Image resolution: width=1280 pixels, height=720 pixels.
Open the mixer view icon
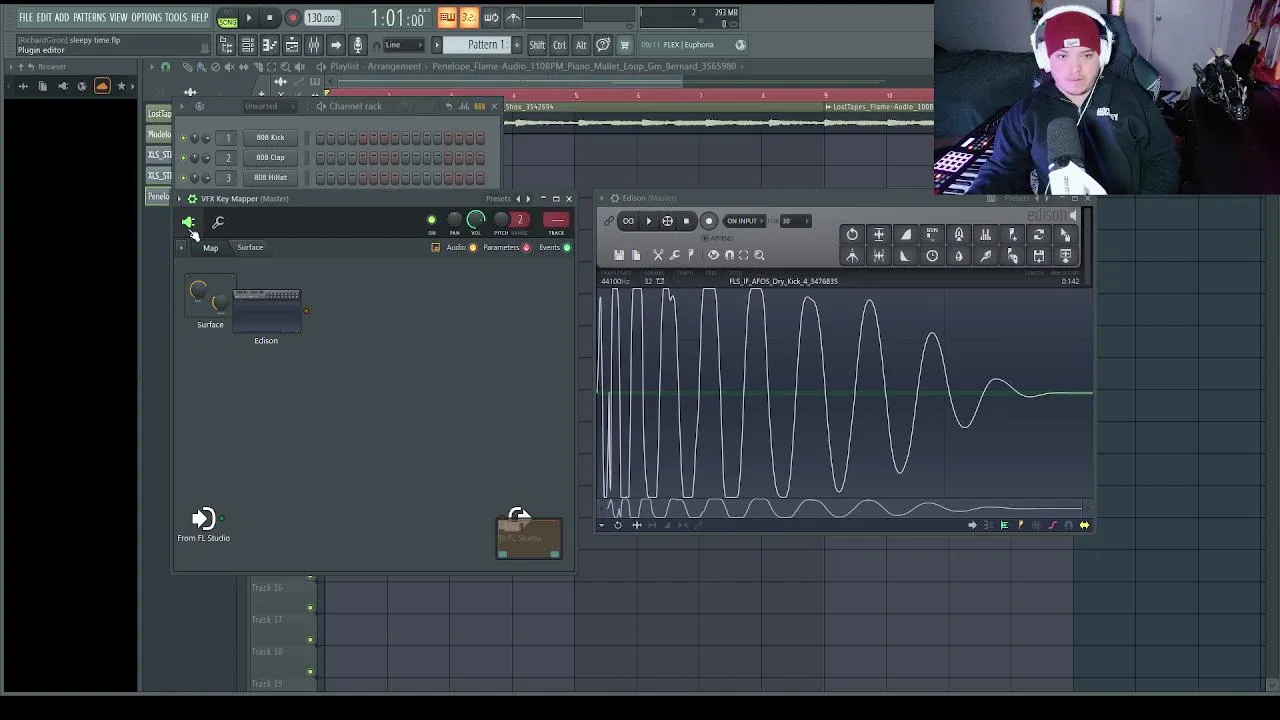click(314, 45)
